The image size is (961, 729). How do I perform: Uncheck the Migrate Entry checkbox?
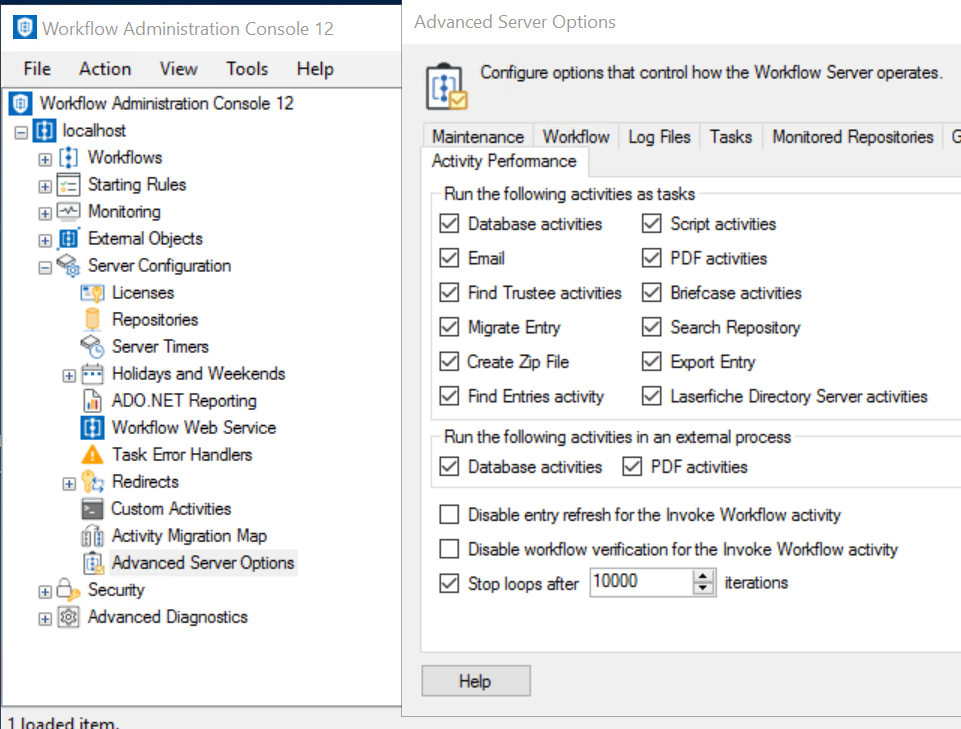[x=449, y=327]
